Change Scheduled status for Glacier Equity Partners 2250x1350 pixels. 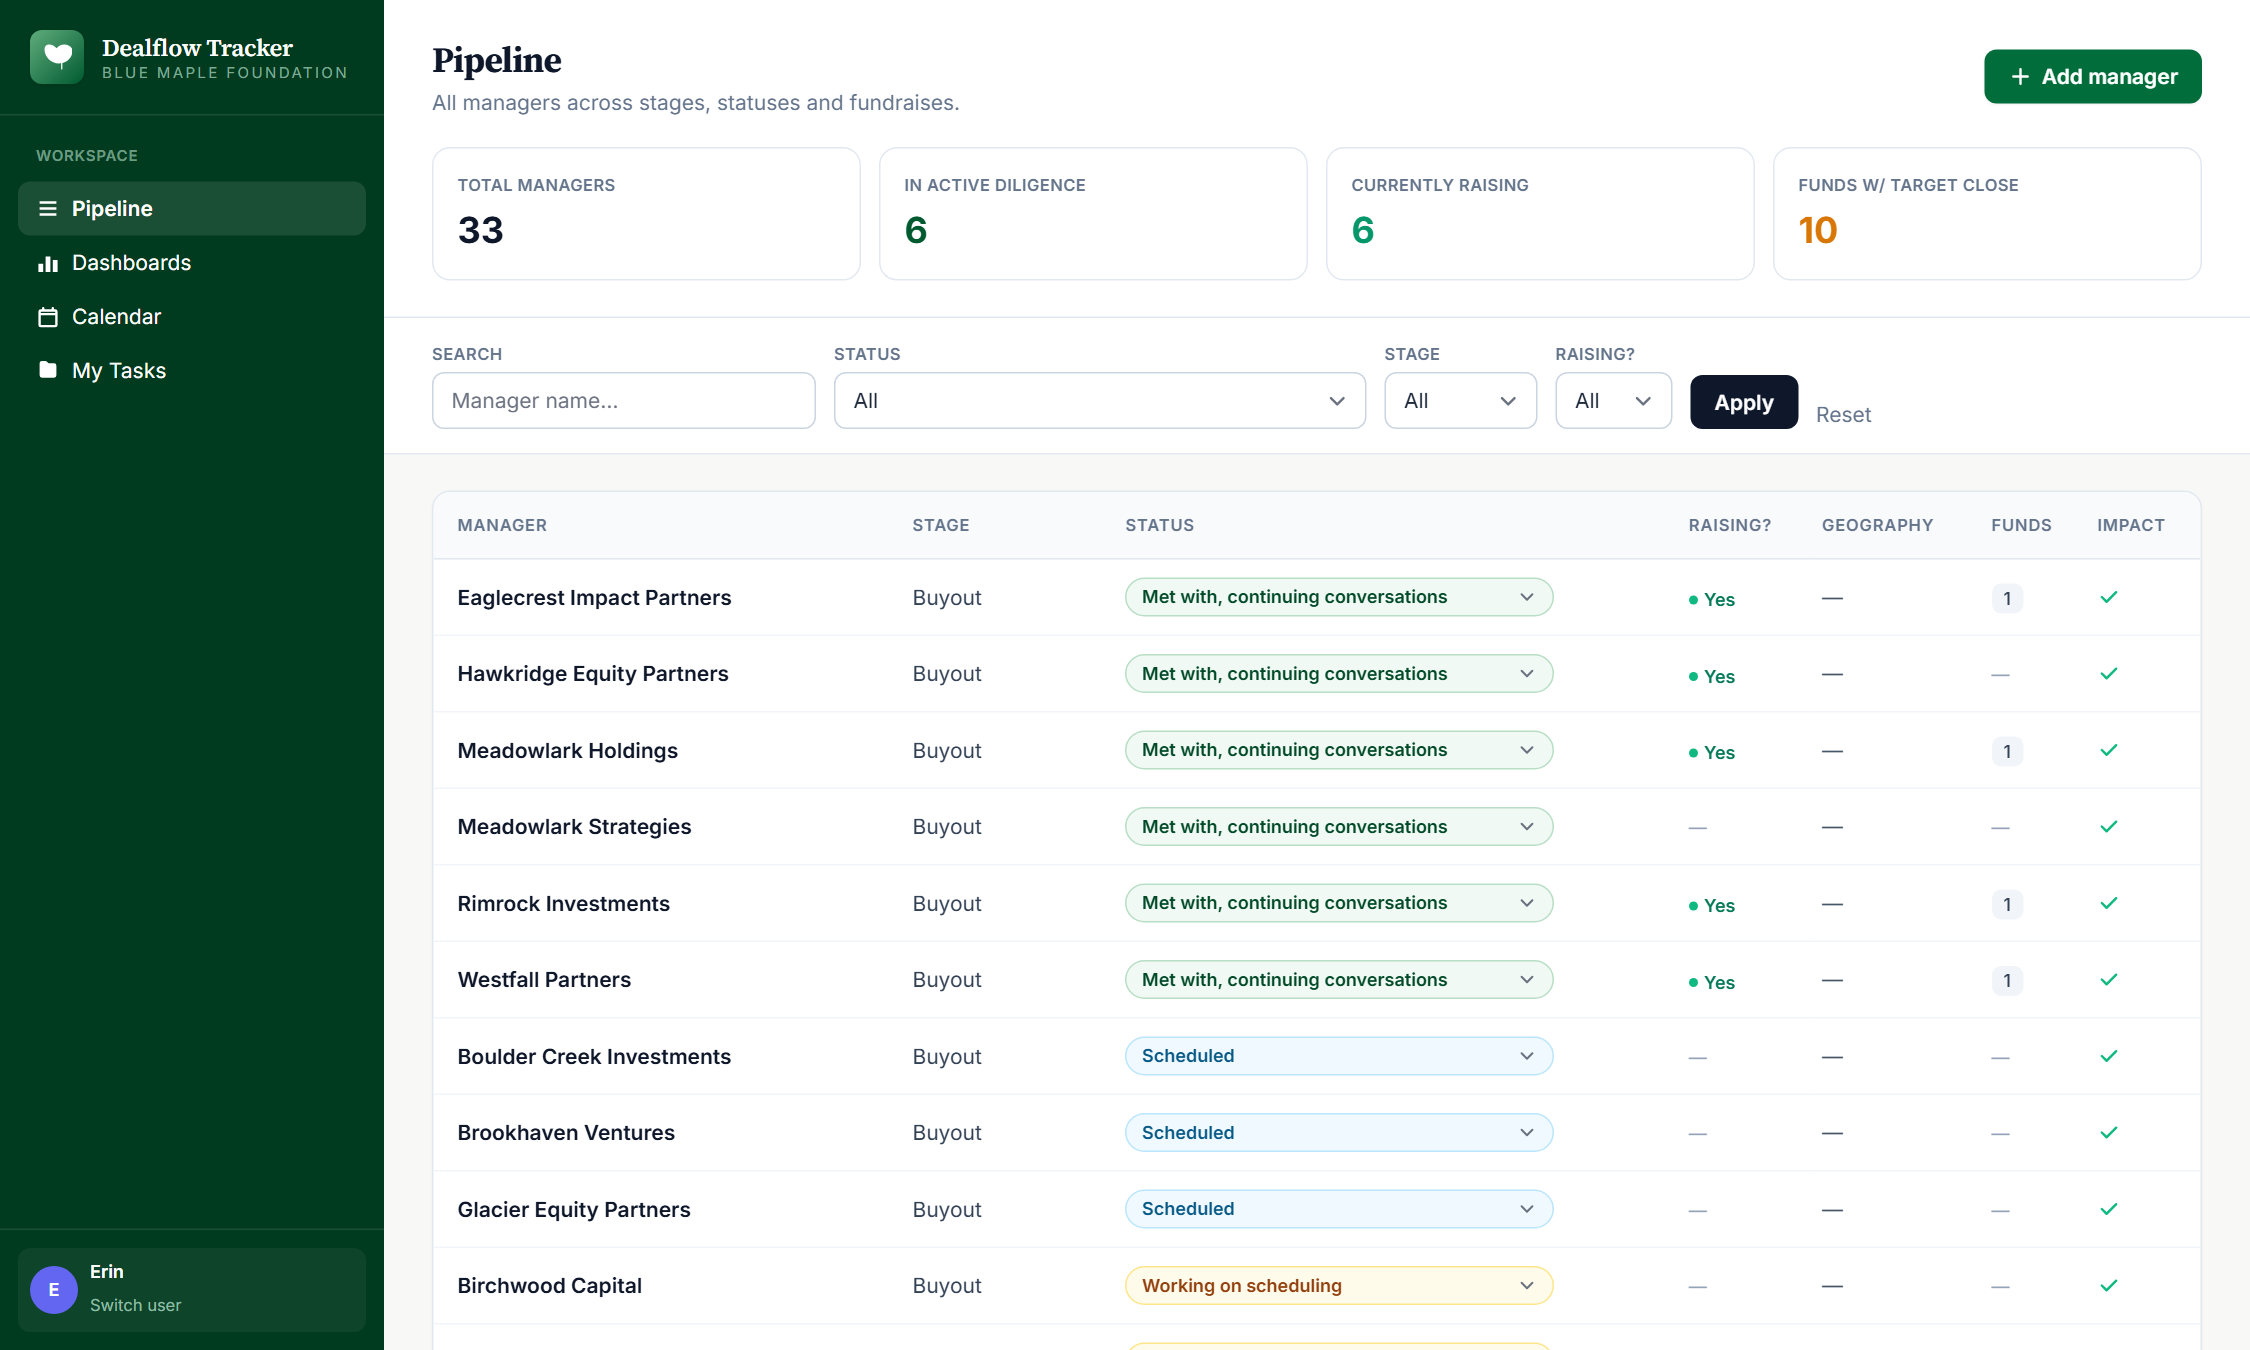[1338, 1209]
